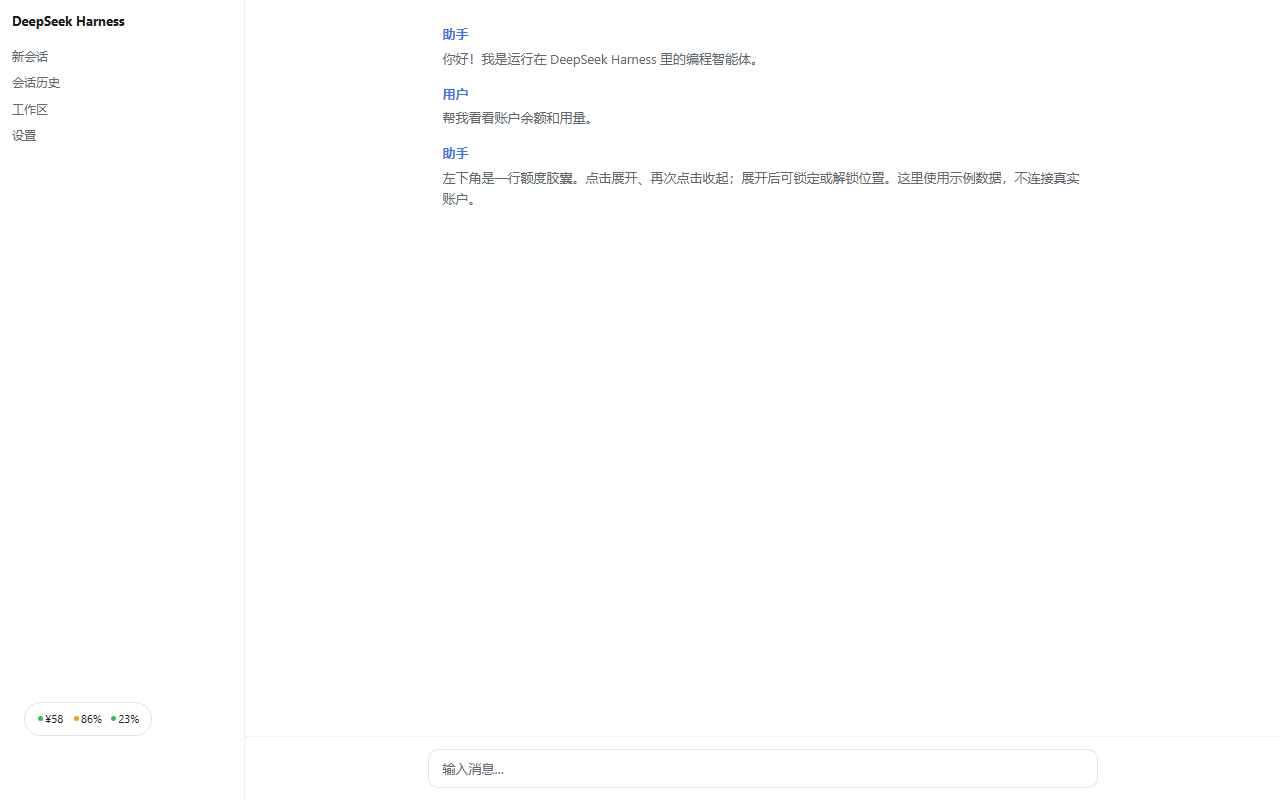The height and width of the screenshot is (800, 1280).
Task: Start a new chat via 新会话
Action: coord(30,57)
